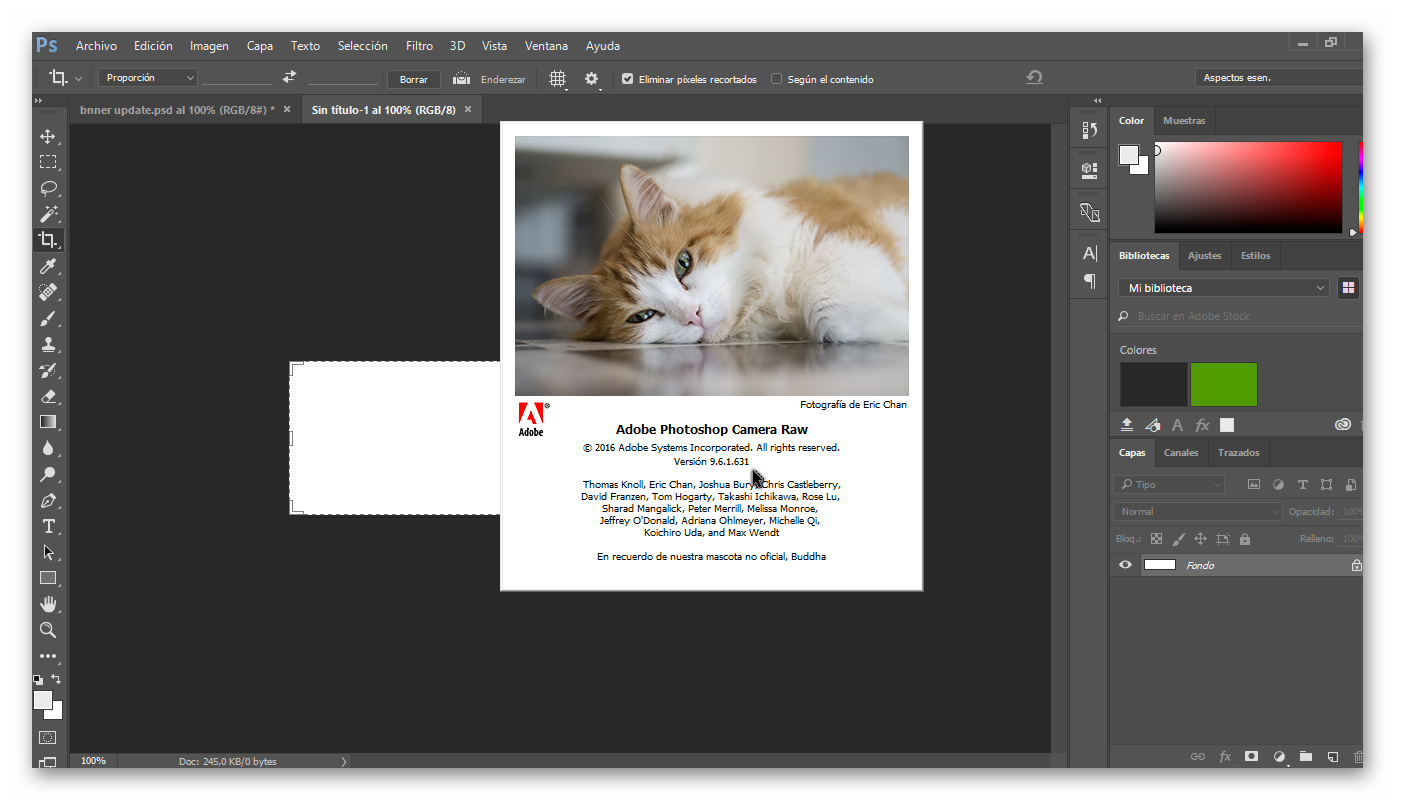Click the Borrar button

[x=413, y=79]
